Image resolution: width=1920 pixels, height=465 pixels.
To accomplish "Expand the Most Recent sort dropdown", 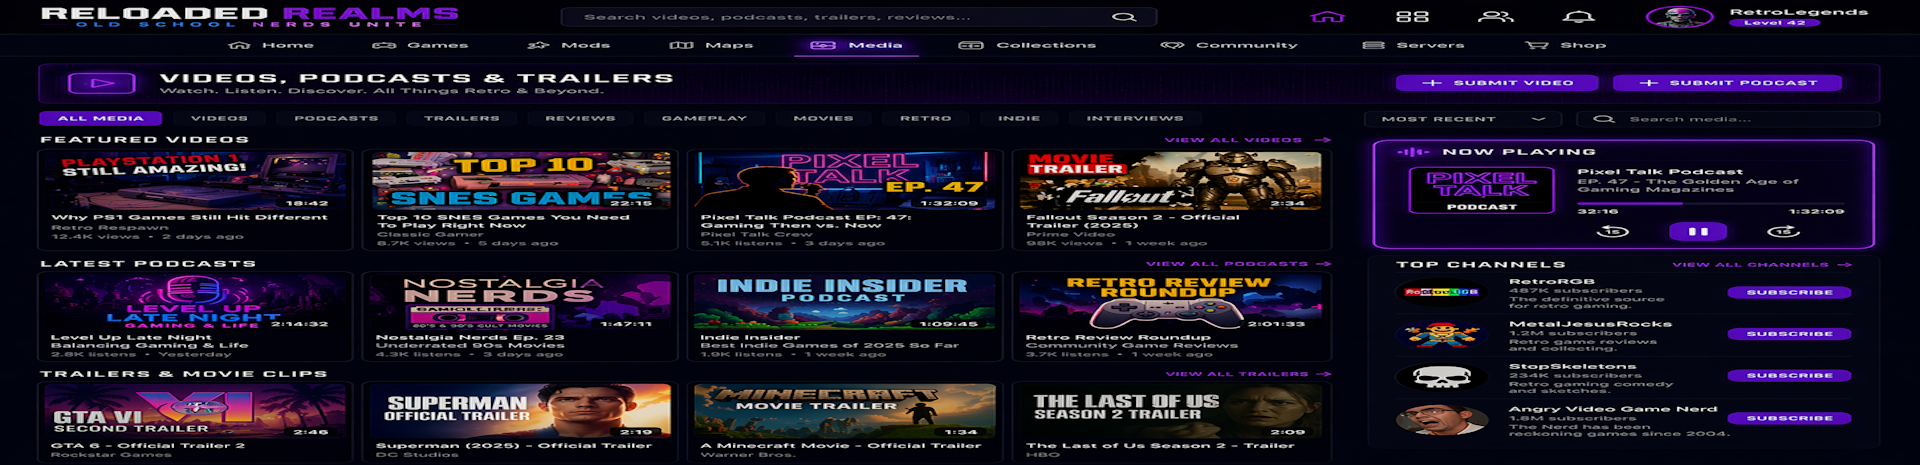I will [1464, 119].
